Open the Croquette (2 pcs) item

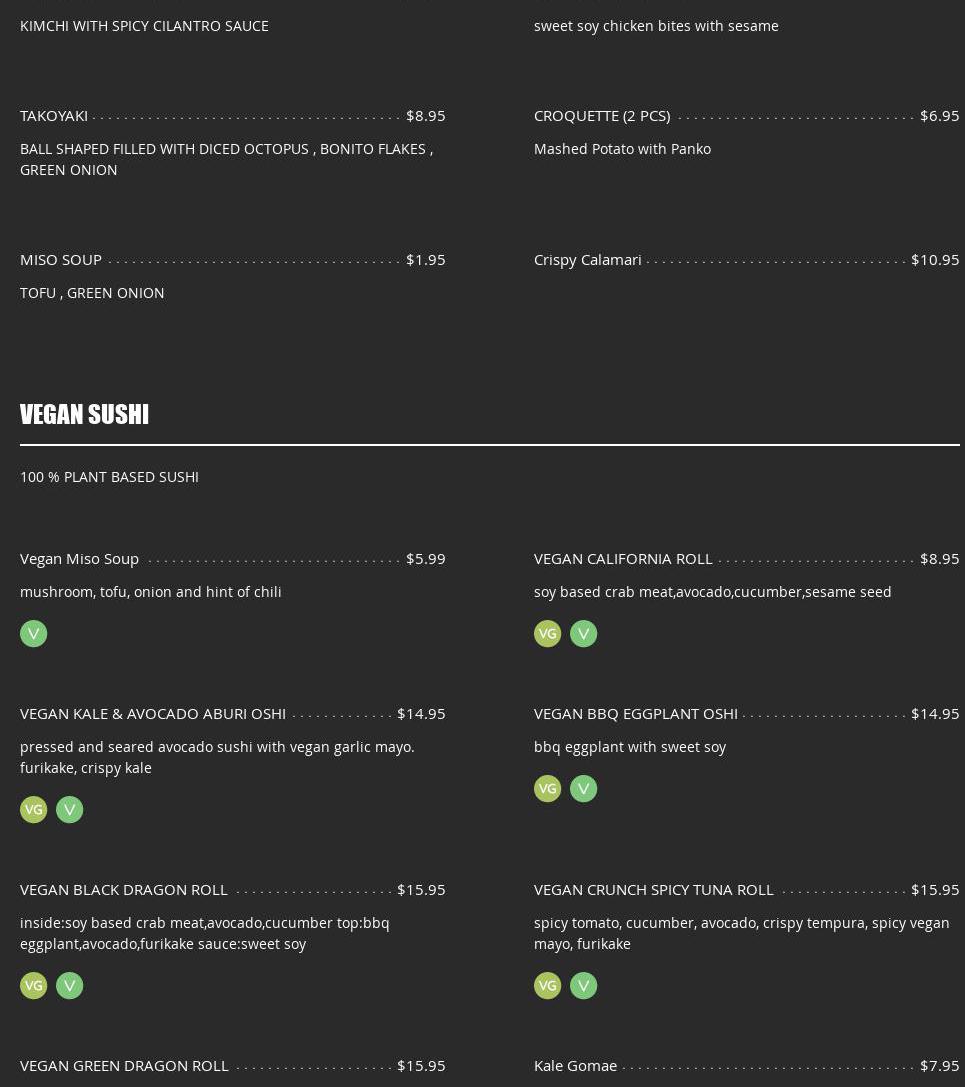[602, 115]
